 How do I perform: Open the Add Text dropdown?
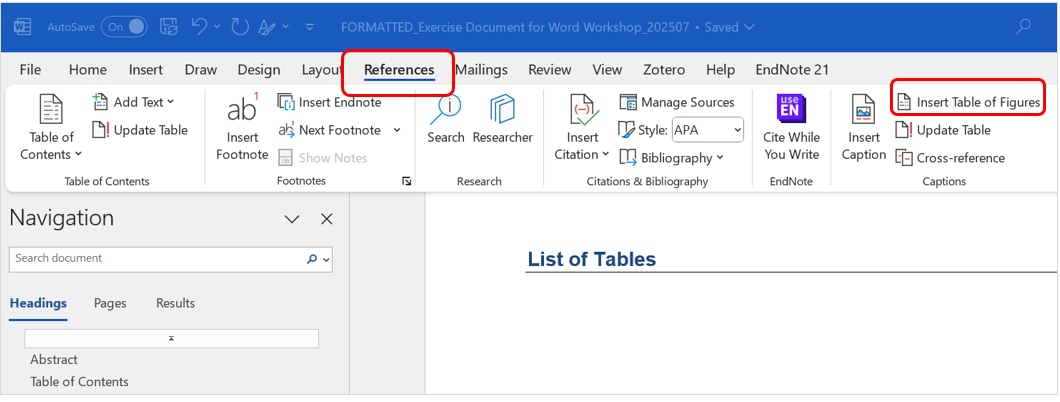tap(133, 102)
